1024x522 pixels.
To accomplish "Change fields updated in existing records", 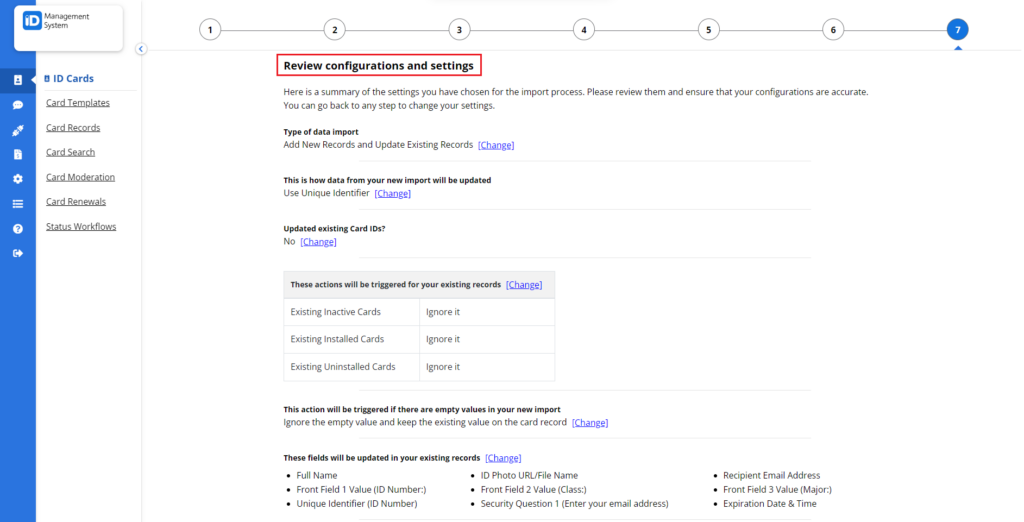I will tap(503, 458).
